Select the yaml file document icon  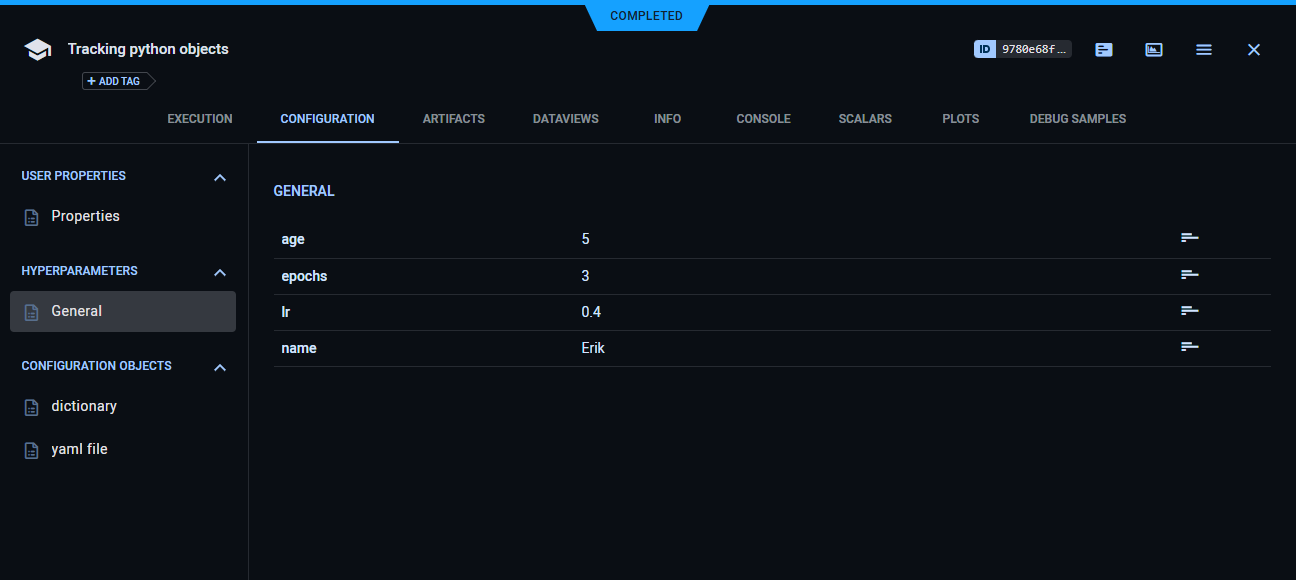click(x=31, y=449)
